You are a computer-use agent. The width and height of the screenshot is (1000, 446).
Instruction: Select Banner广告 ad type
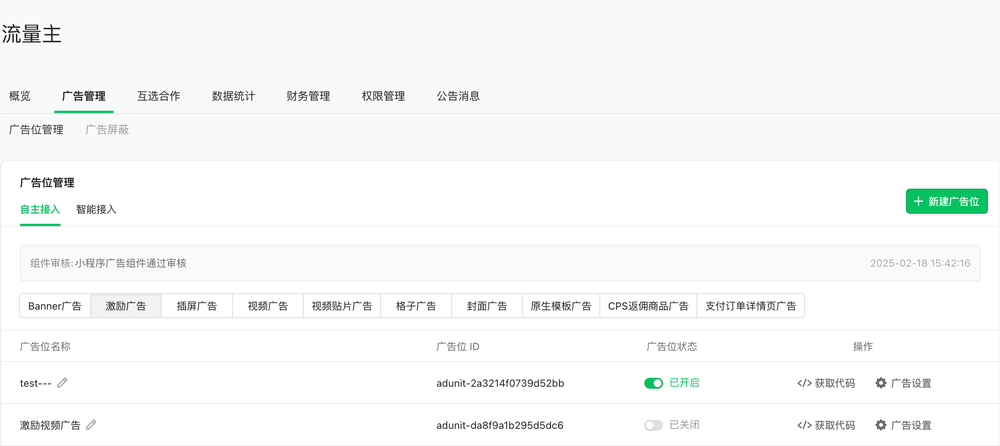point(55,306)
